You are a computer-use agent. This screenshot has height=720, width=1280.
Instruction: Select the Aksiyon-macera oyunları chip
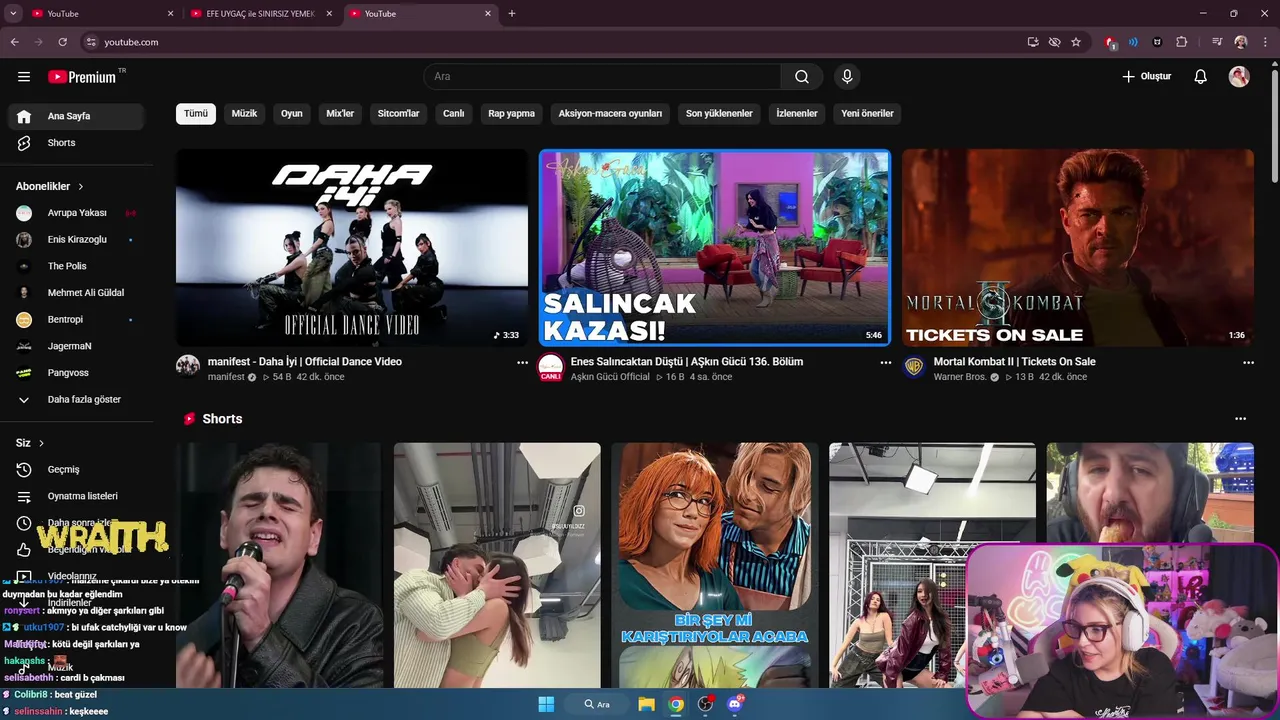click(610, 114)
